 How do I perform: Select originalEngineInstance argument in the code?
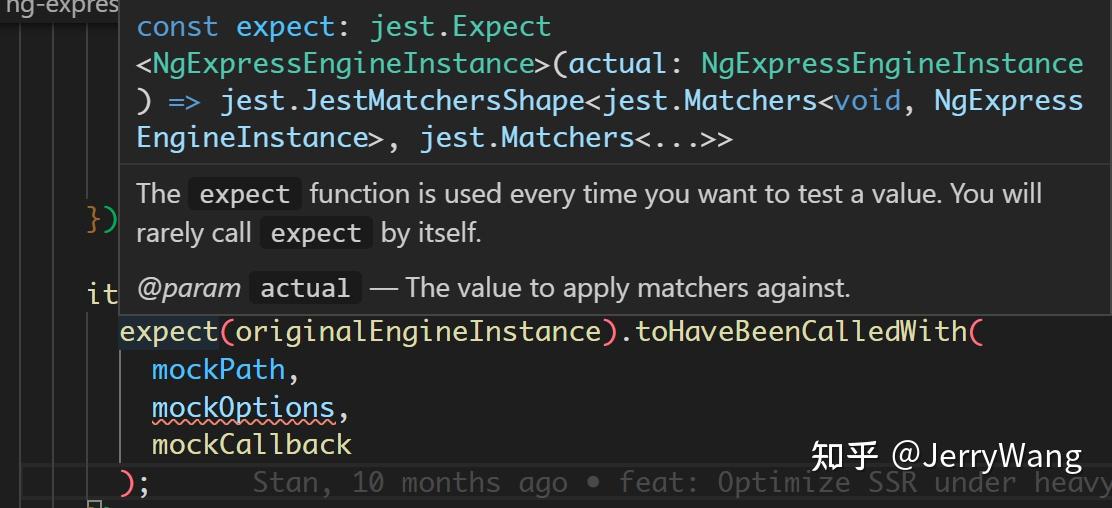click(x=418, y=331)
